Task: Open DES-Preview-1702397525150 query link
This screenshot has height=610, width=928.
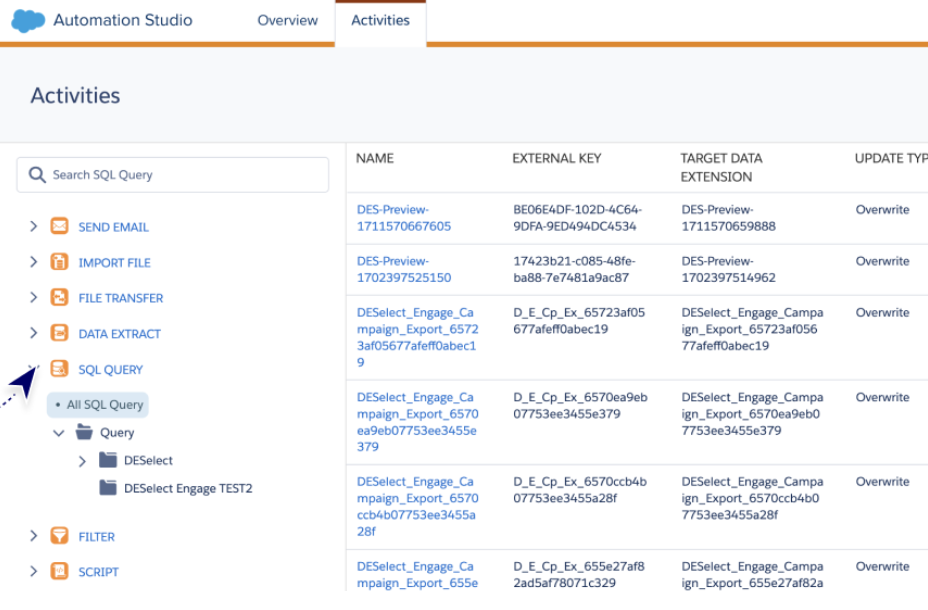Action: [x=403, y=269]
